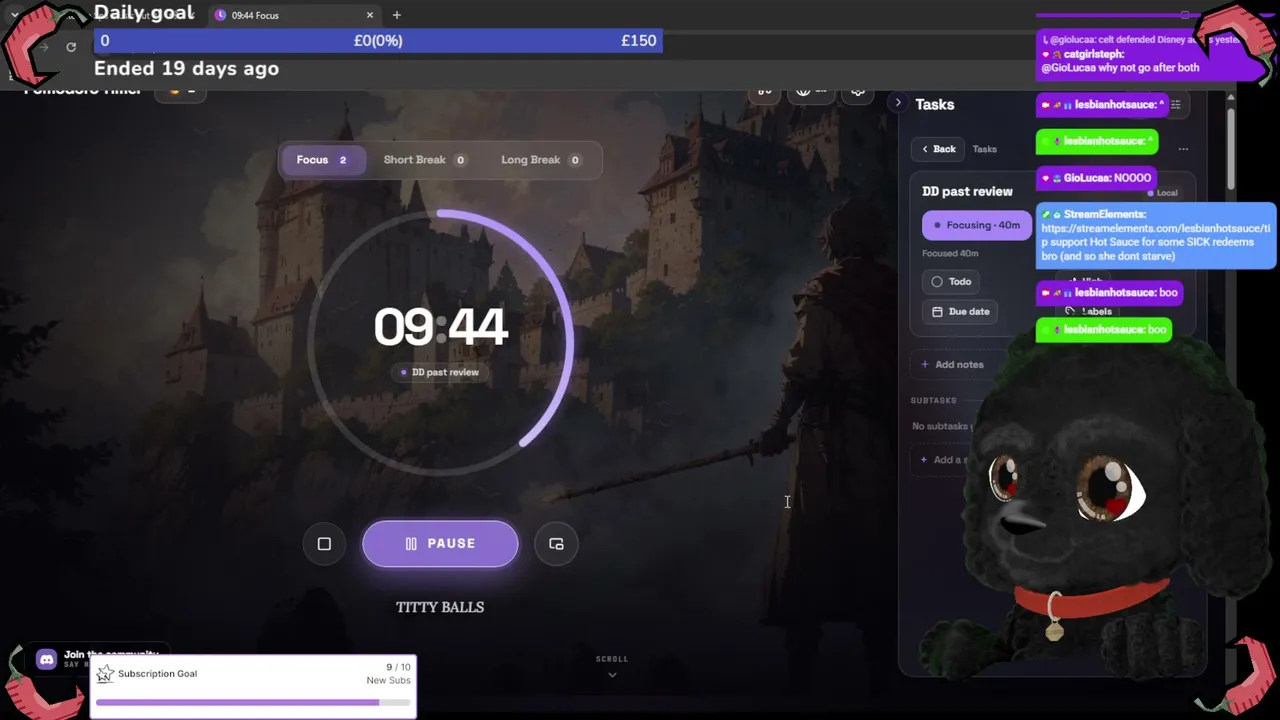Image resolution: width=1280 pixels, height=720 pixels.
Task: Open the StreamElements tip link in chat
Action: (1156, 235)
